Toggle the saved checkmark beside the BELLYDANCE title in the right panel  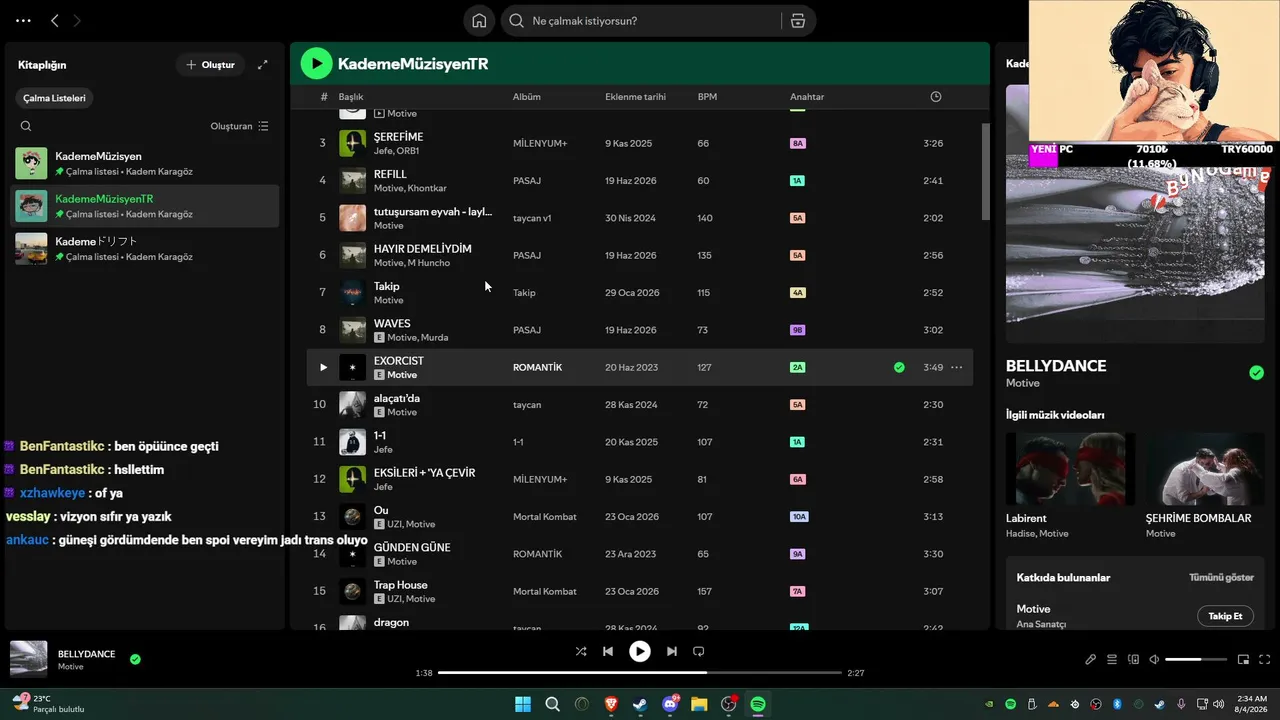(x=1257, y=373)
